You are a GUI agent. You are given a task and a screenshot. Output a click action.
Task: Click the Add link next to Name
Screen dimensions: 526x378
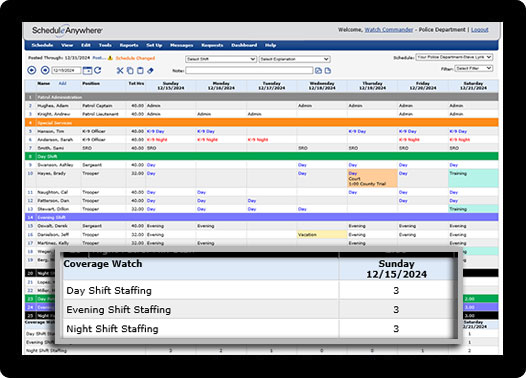click(62, 84)
